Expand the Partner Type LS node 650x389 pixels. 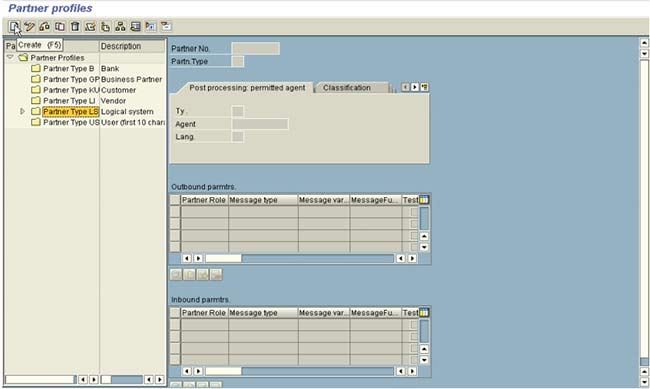[x=23, y=112]
